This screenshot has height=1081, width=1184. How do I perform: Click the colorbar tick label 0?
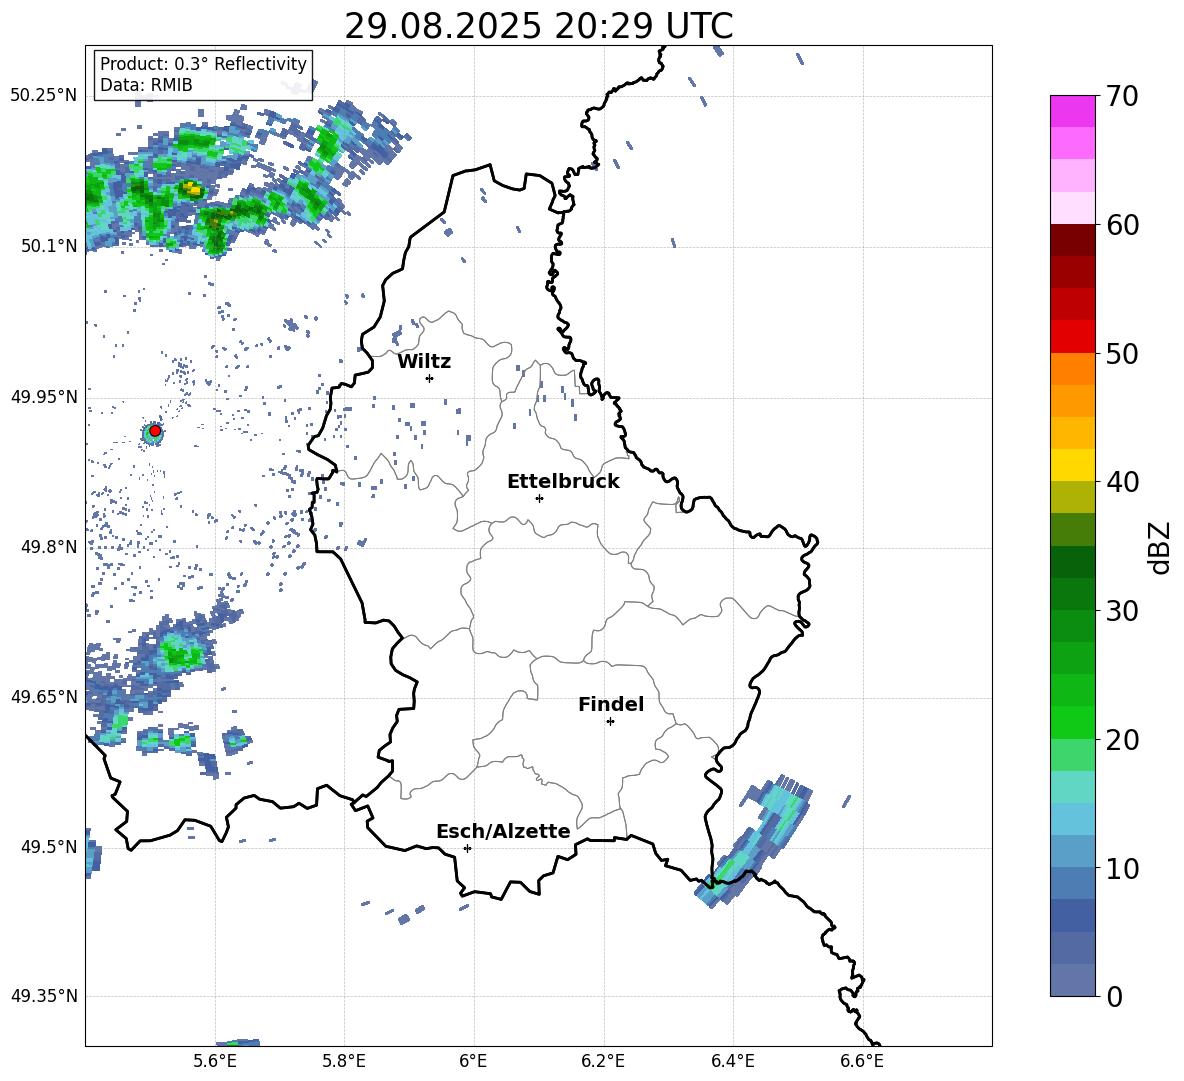coord(1114,996)
